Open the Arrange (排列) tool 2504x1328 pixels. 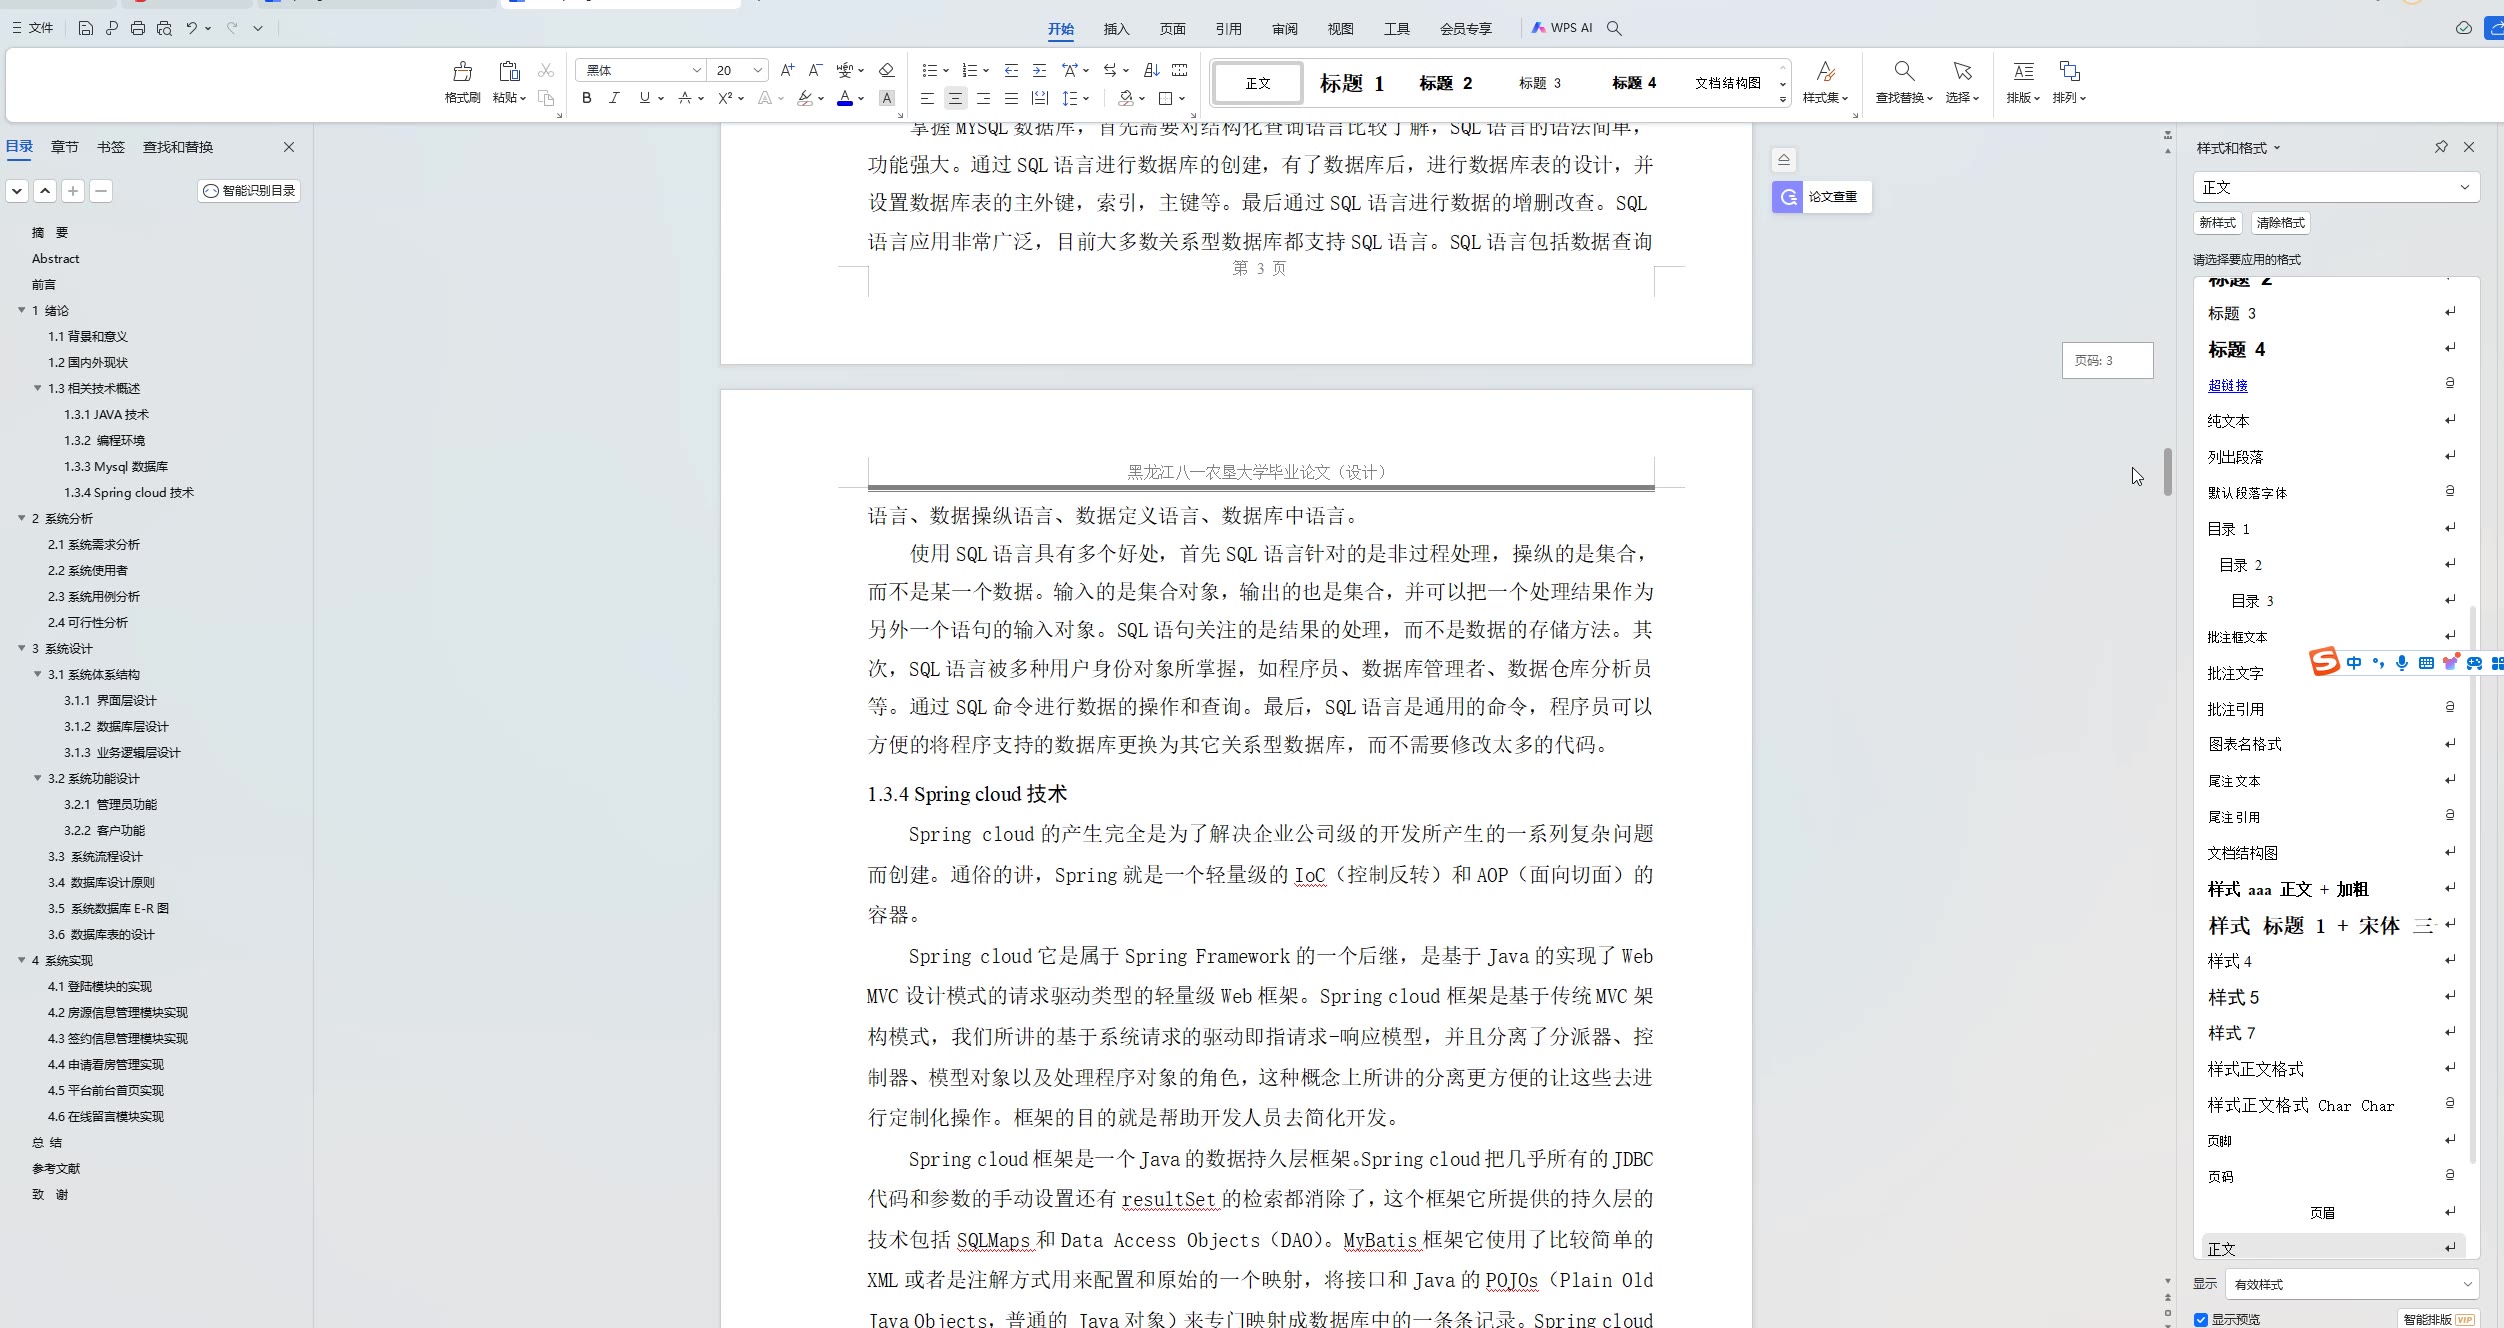click(2069, 82)
